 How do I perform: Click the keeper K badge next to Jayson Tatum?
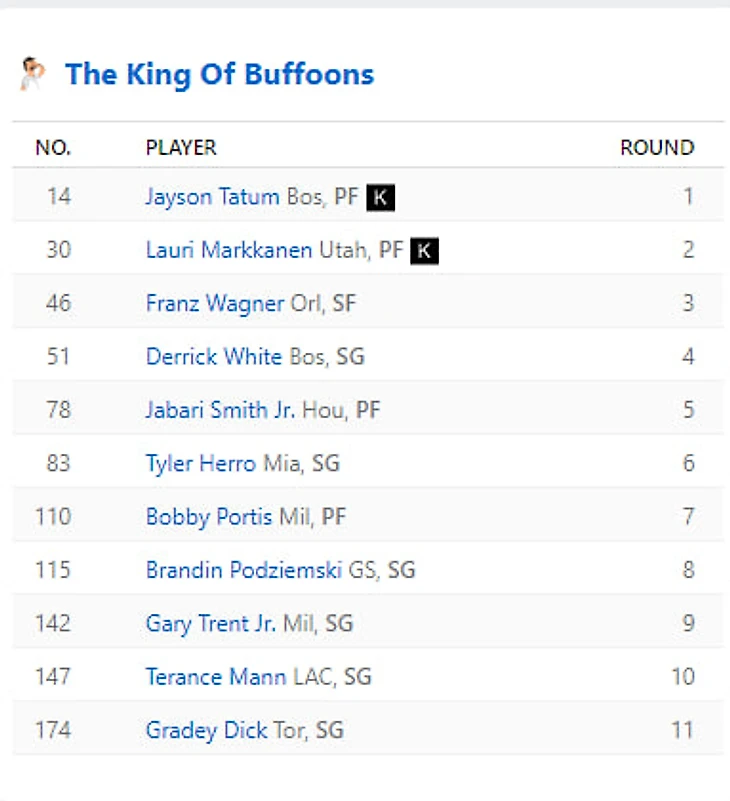380,197
